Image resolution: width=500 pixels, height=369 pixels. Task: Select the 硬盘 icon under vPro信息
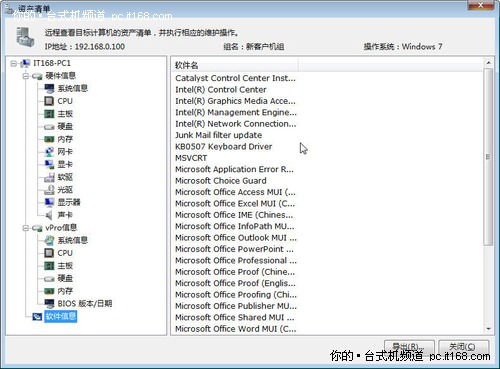49,279
